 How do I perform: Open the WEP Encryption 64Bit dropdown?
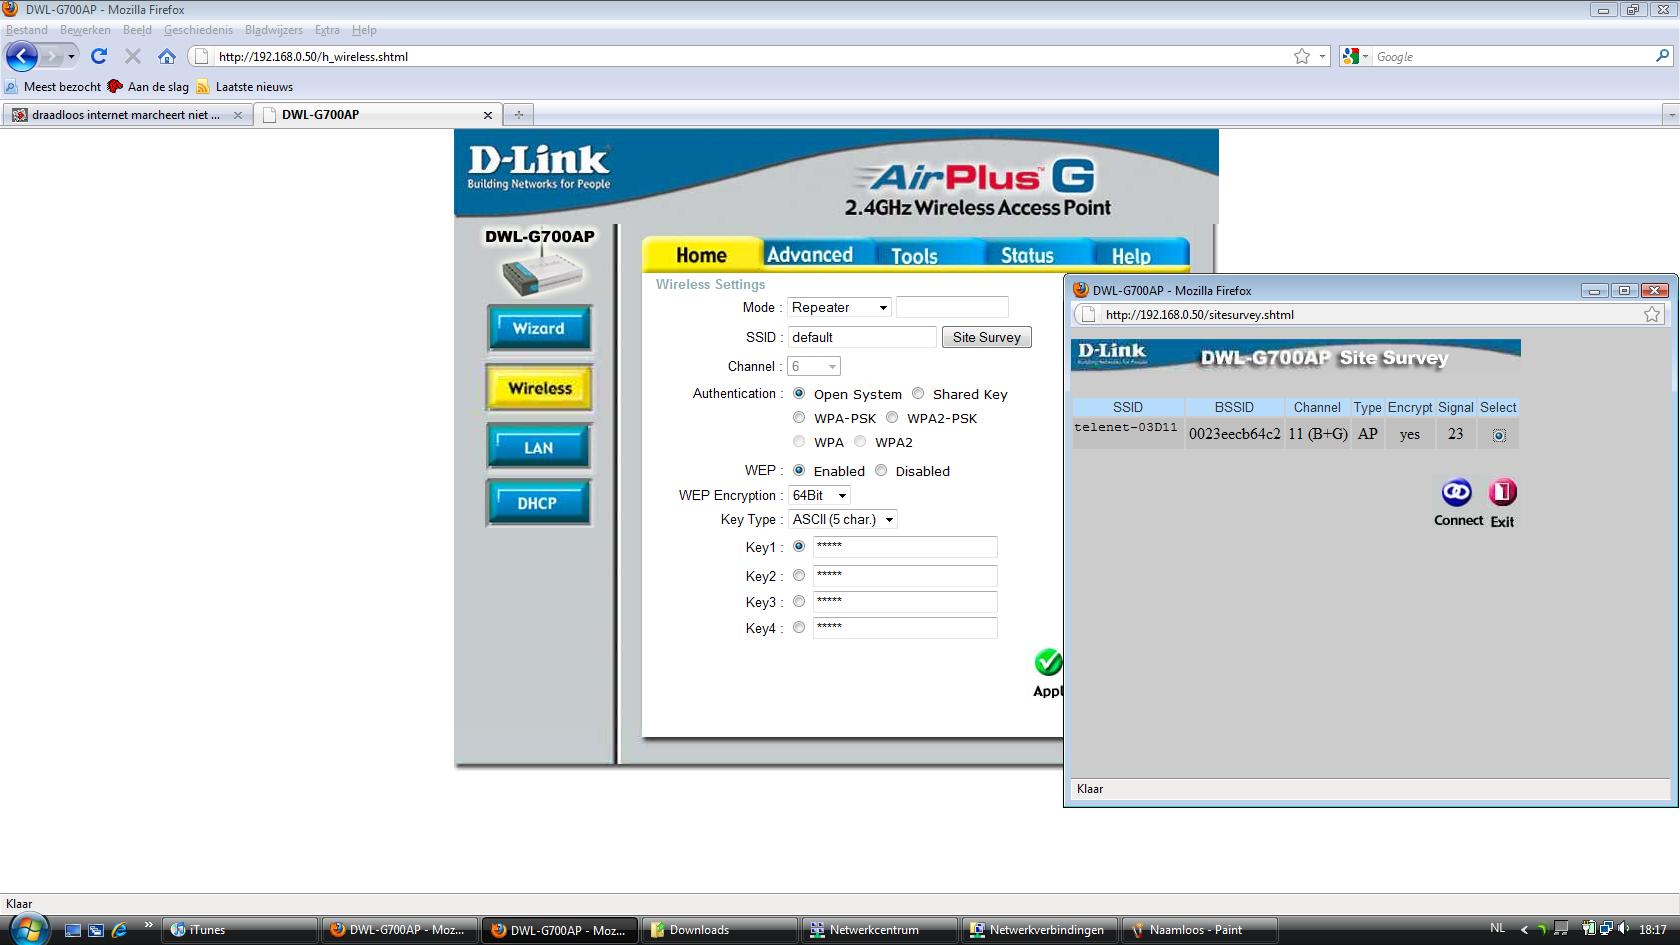pyautogui.click(x=819, y=495)
